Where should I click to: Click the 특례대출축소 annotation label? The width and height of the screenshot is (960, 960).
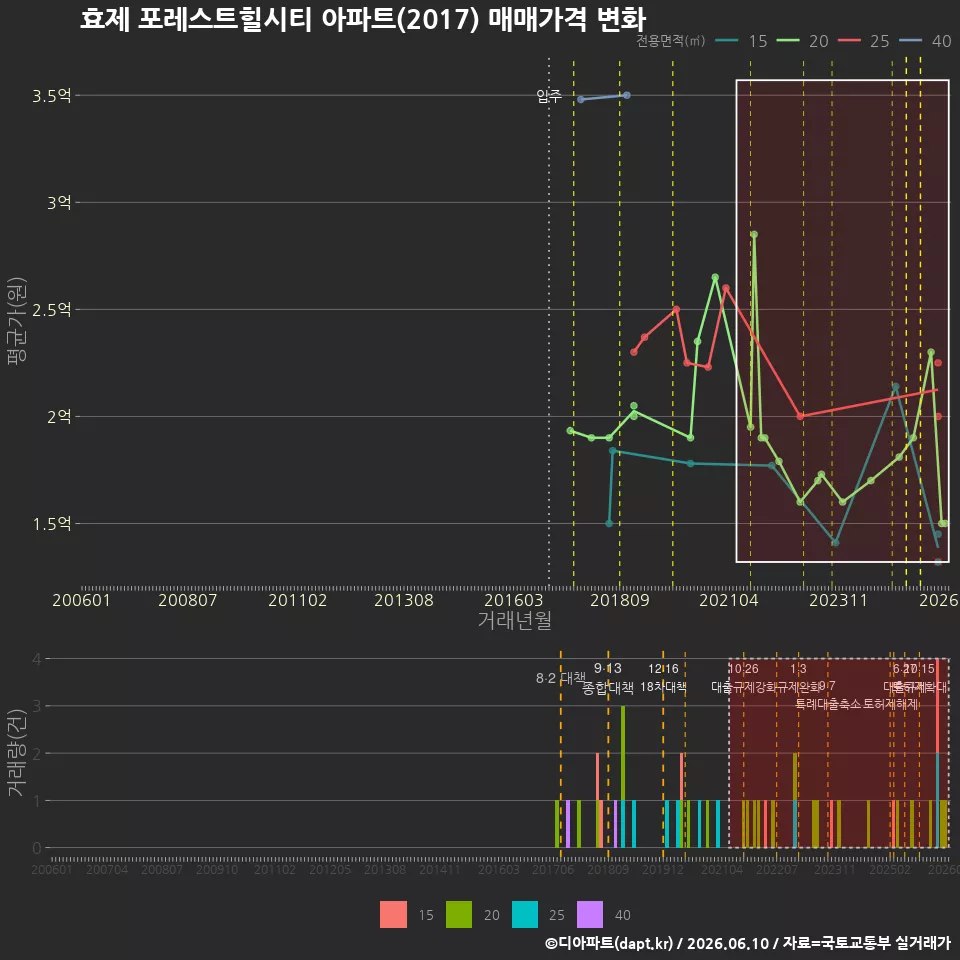[827, 704]
